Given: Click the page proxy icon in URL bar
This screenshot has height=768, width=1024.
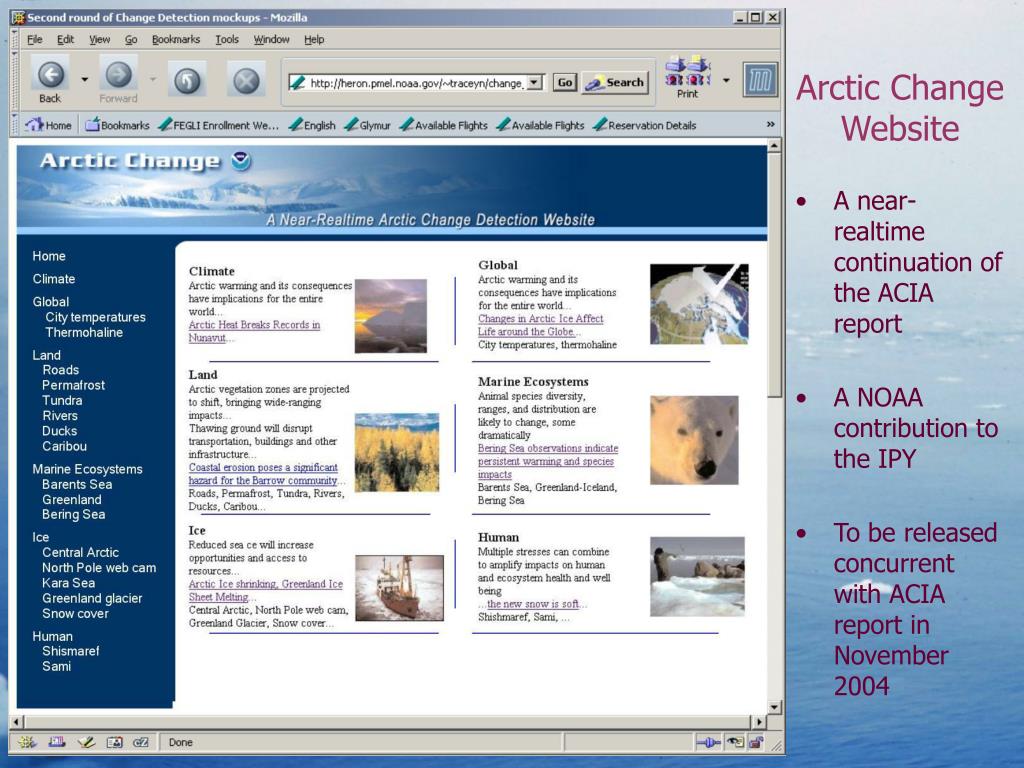Looking at the screenshot, I should 298,82.
